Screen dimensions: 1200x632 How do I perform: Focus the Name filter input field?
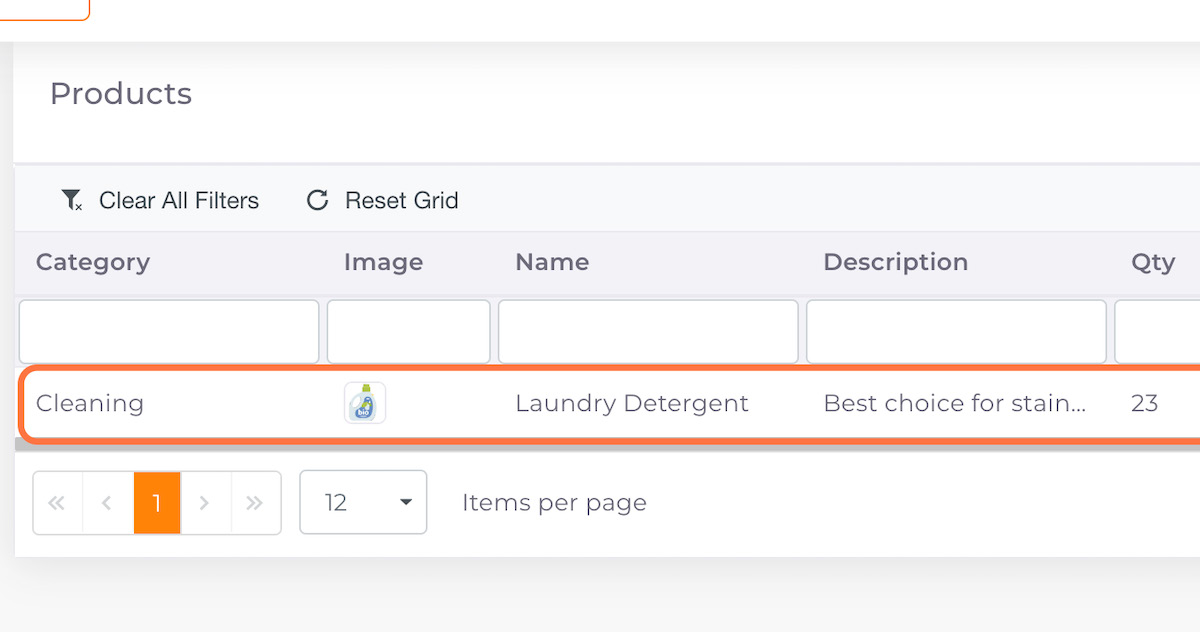[648, 331]
